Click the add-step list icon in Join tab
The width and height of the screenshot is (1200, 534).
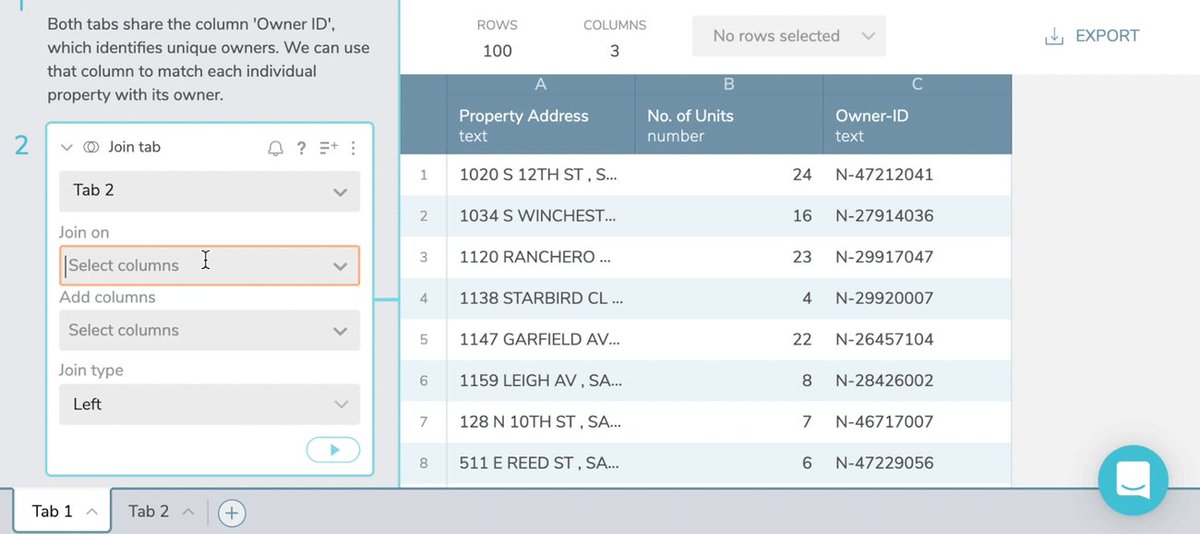pos(329,148)
